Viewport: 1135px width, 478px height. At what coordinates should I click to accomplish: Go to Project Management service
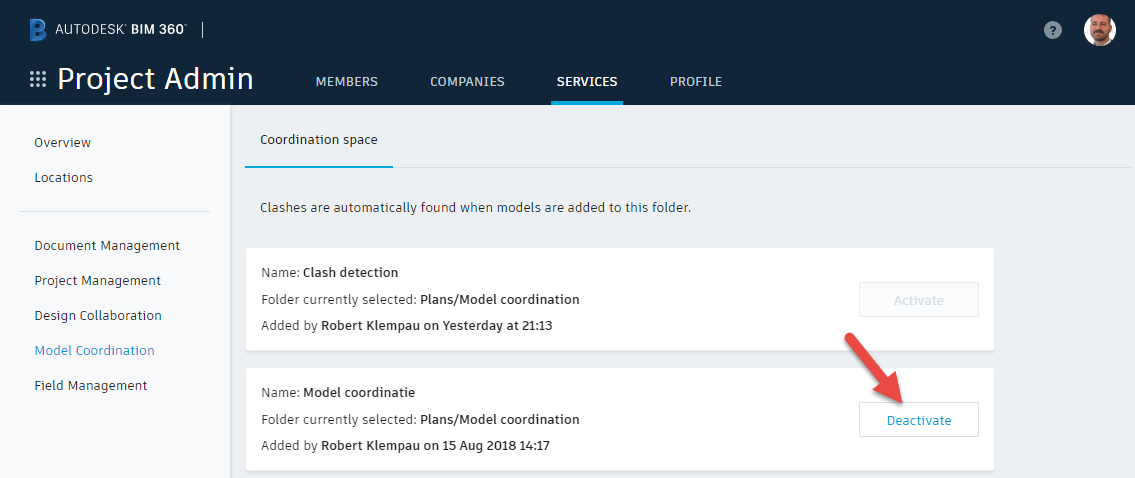tap(98, 280)
